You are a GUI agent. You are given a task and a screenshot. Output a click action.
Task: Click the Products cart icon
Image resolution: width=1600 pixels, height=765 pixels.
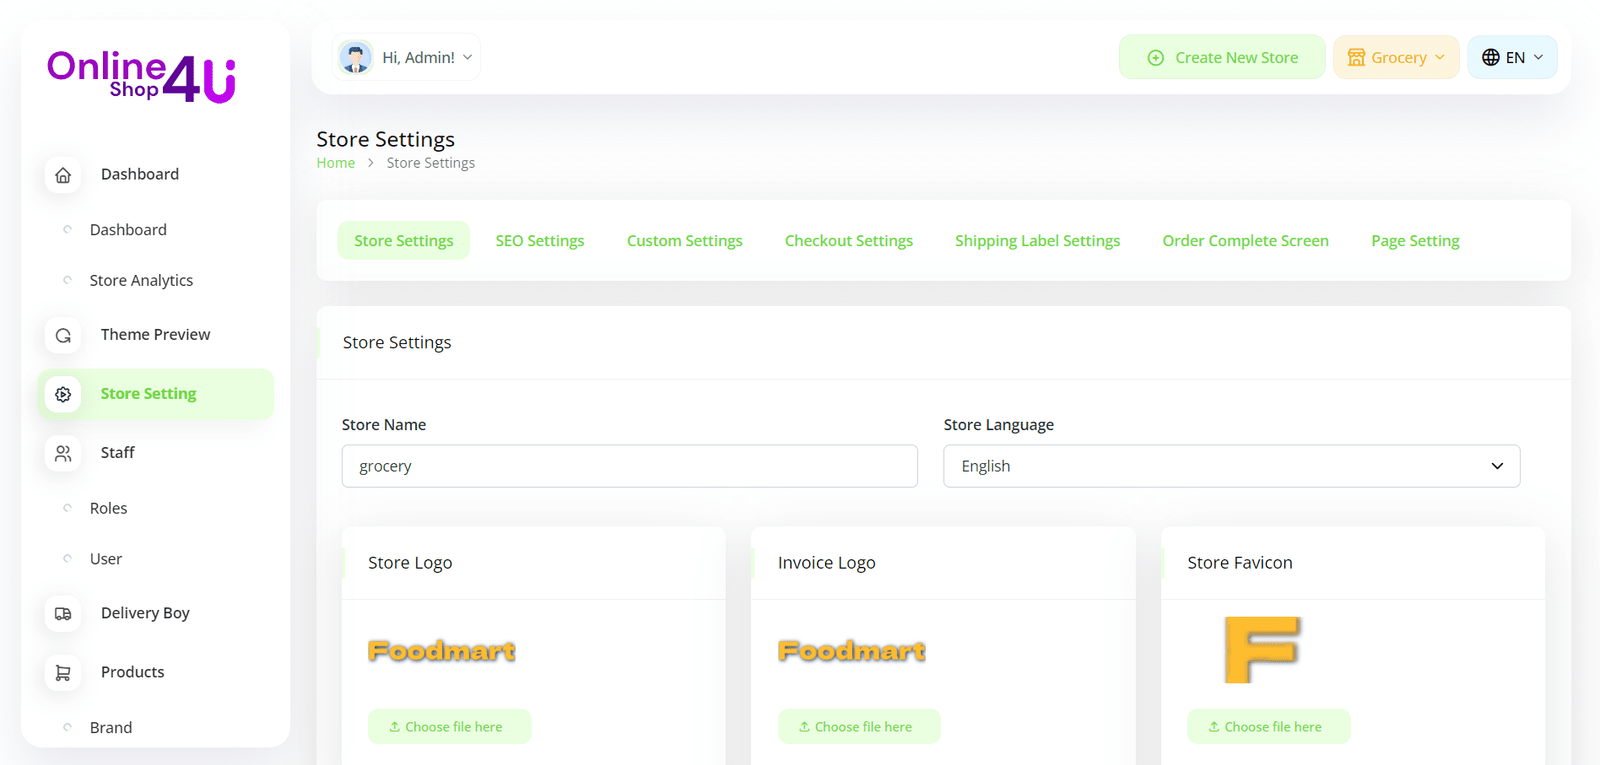coord(63,672)
